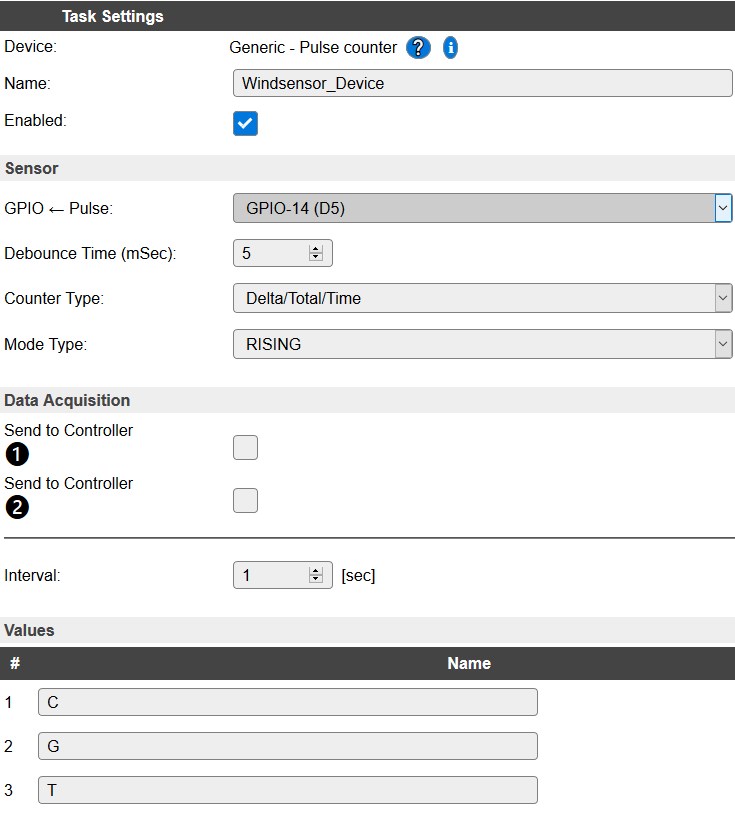Click the Name column header in Values table
The height and width of the screenshot is (816, 735).
point(468,663)
